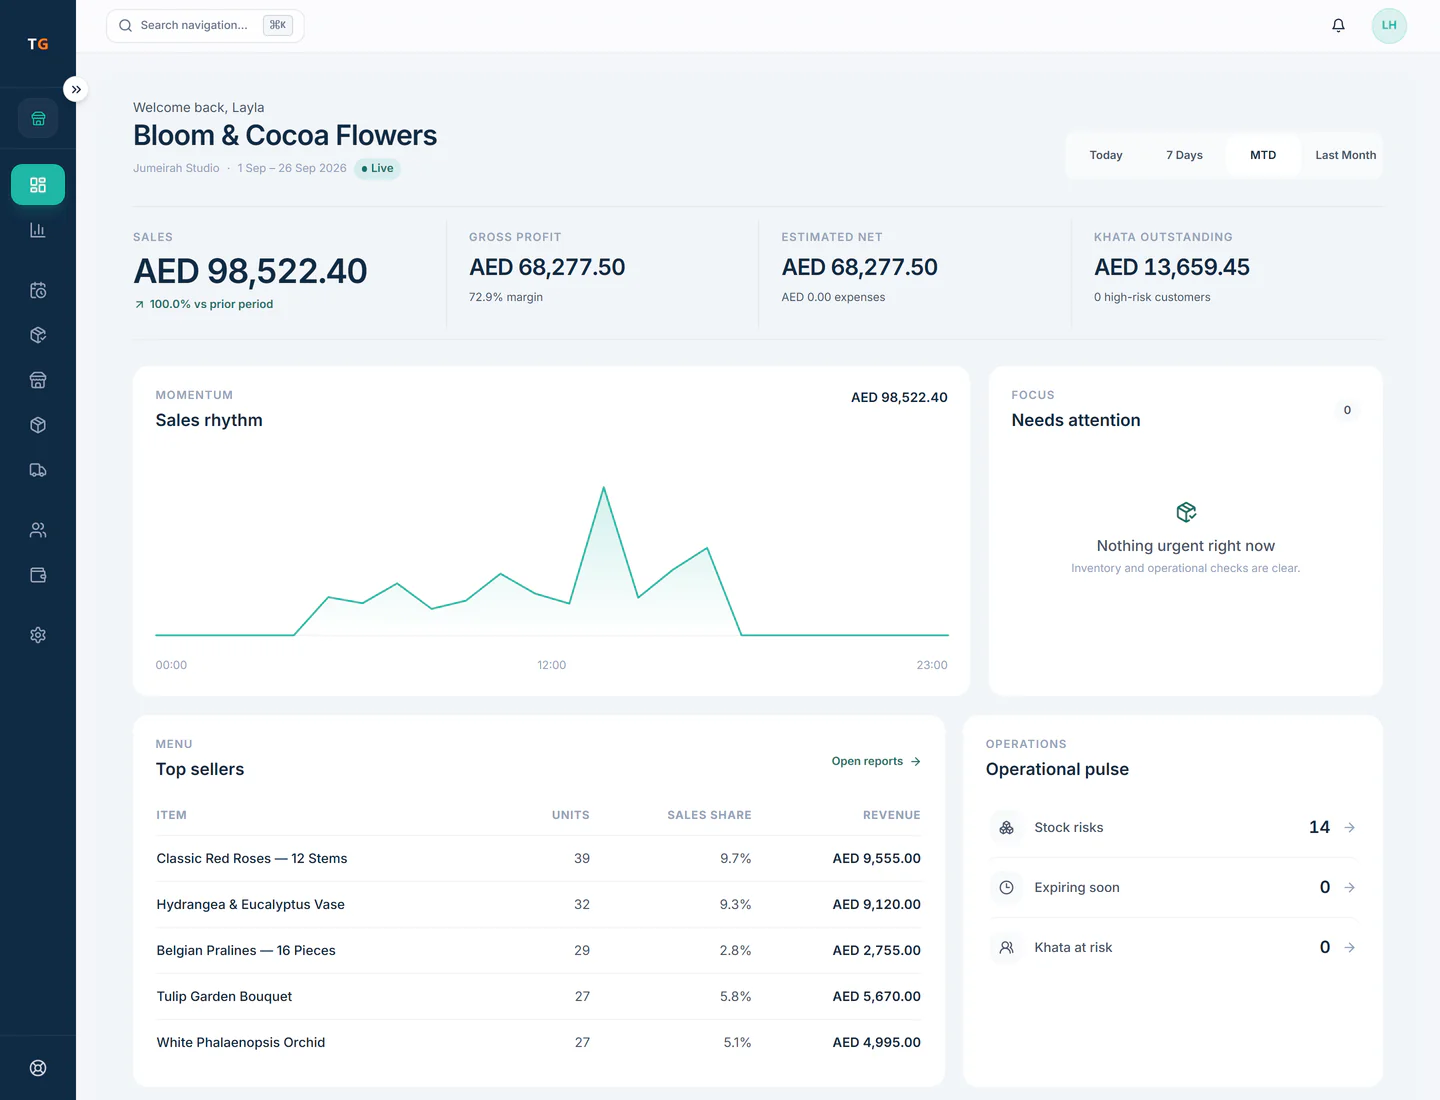Open the Stock risks row arrow
This screenshot has width=1440, height=1100.
click(x=1349, y=827)
